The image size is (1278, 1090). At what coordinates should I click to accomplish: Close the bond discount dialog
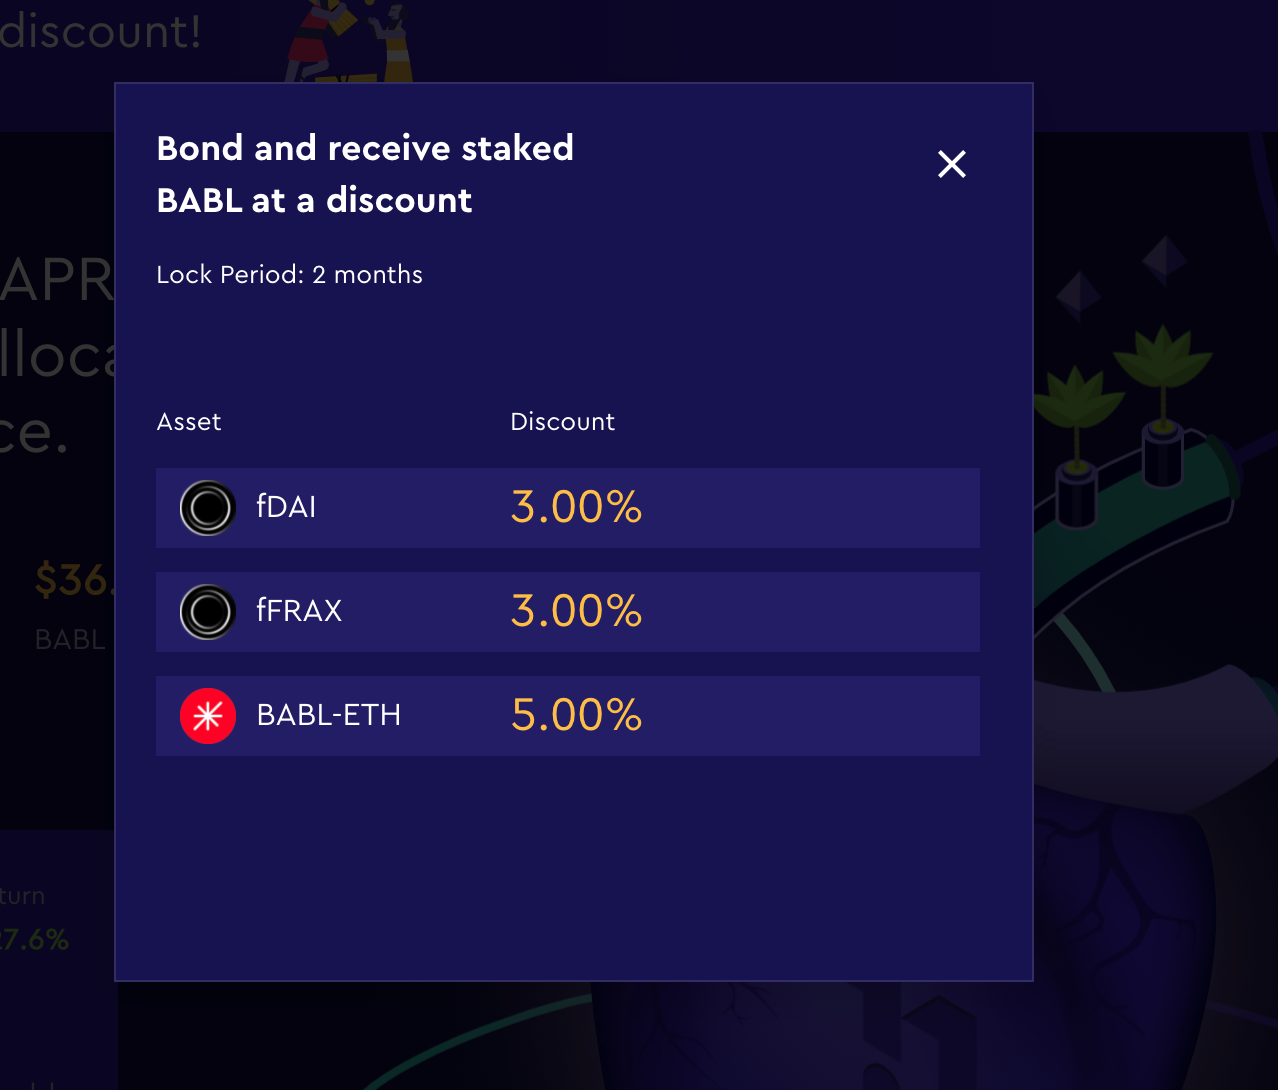[952, 164]
